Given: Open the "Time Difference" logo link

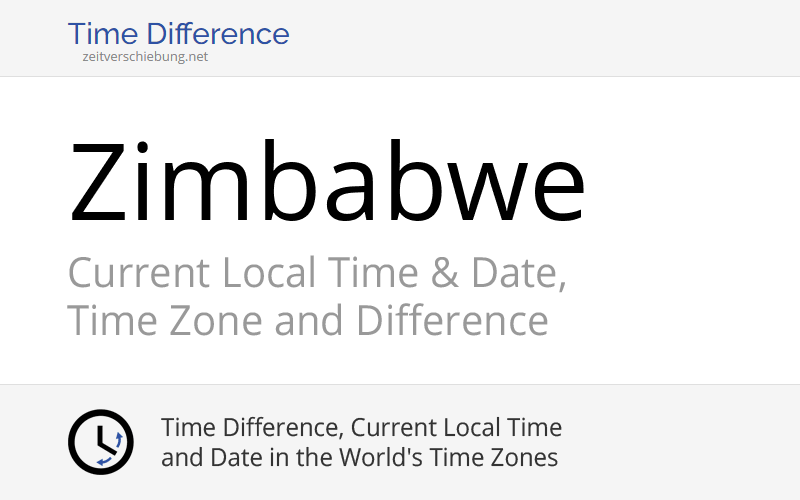Looking at the screenshot, I should coord(178,34).
